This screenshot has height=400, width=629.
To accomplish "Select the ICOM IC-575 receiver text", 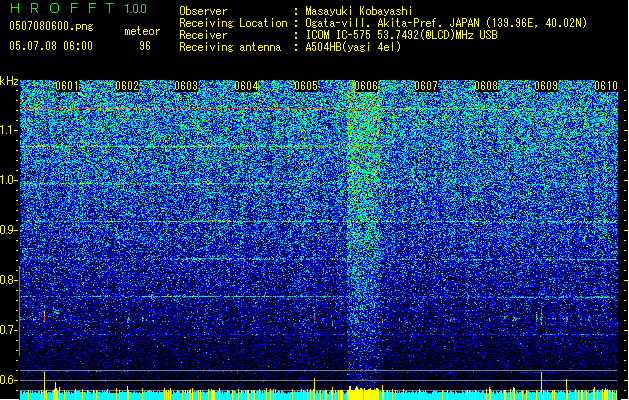I will click(x=401, y=35).
